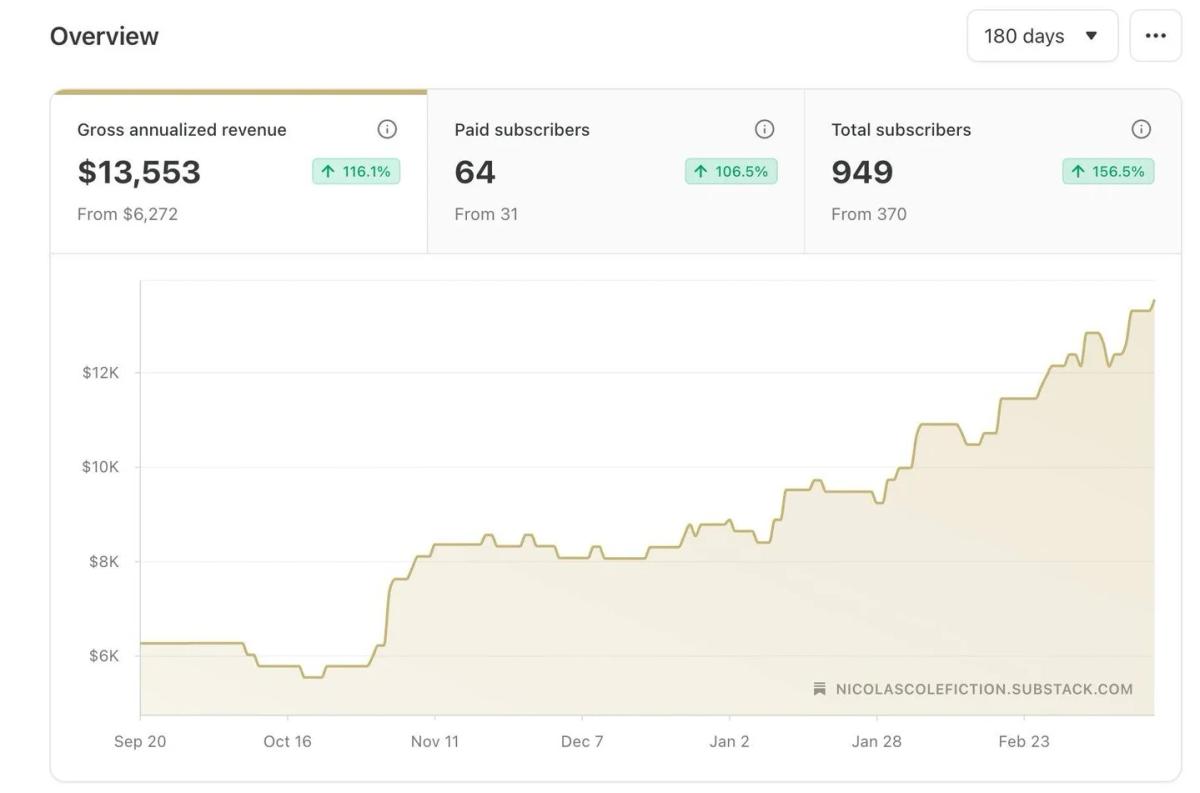
Task: Click the 106.5% increase badge
Action: 731,171
